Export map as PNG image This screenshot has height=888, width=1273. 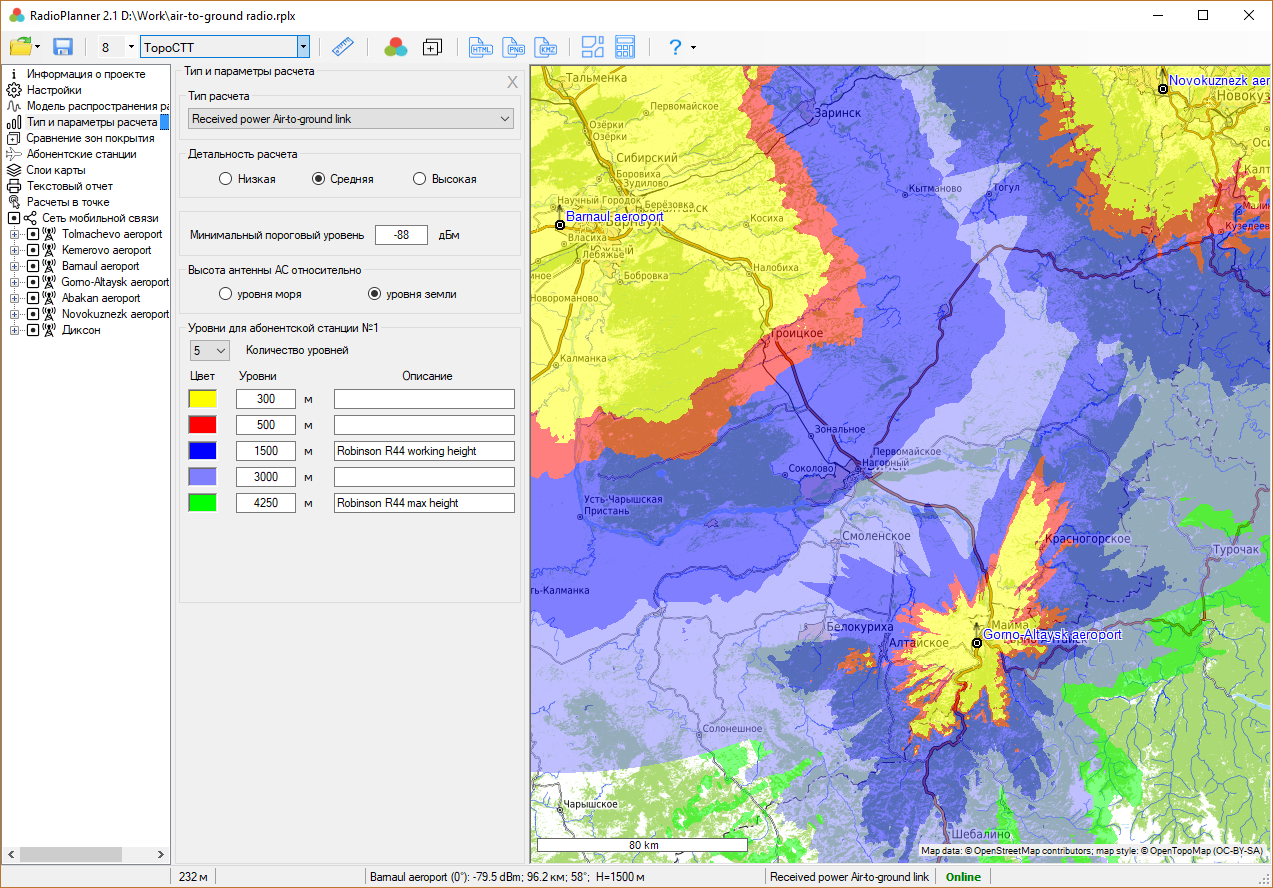(514, 47)
